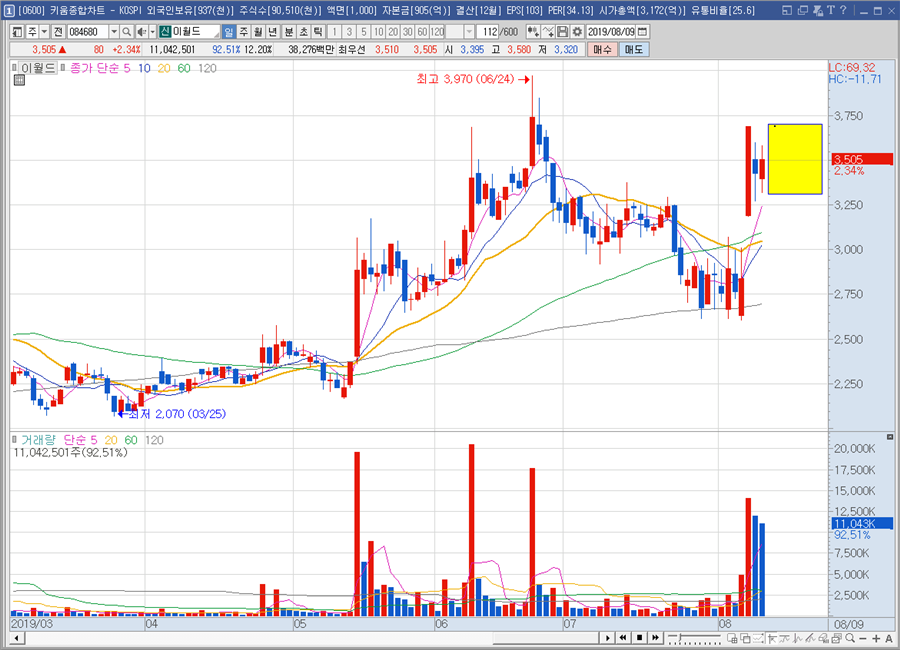Click the first bottom toolbar chart-add icon
This screenshot has height=650, width=900.
coord(732,638)
